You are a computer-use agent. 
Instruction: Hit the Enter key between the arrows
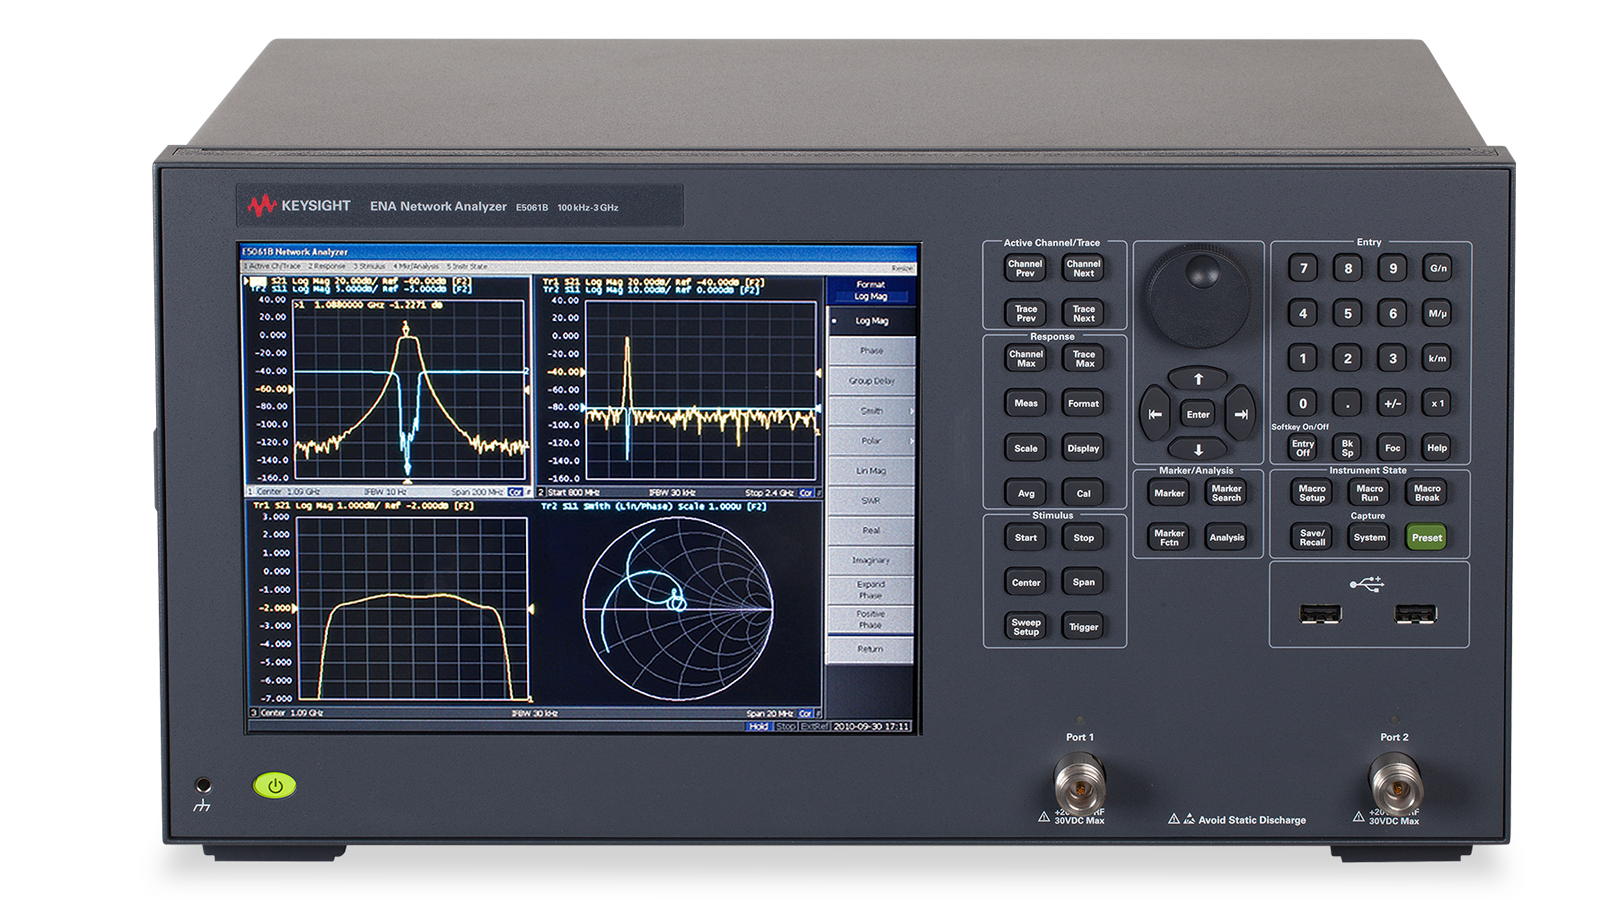[x=1198, y=414]
